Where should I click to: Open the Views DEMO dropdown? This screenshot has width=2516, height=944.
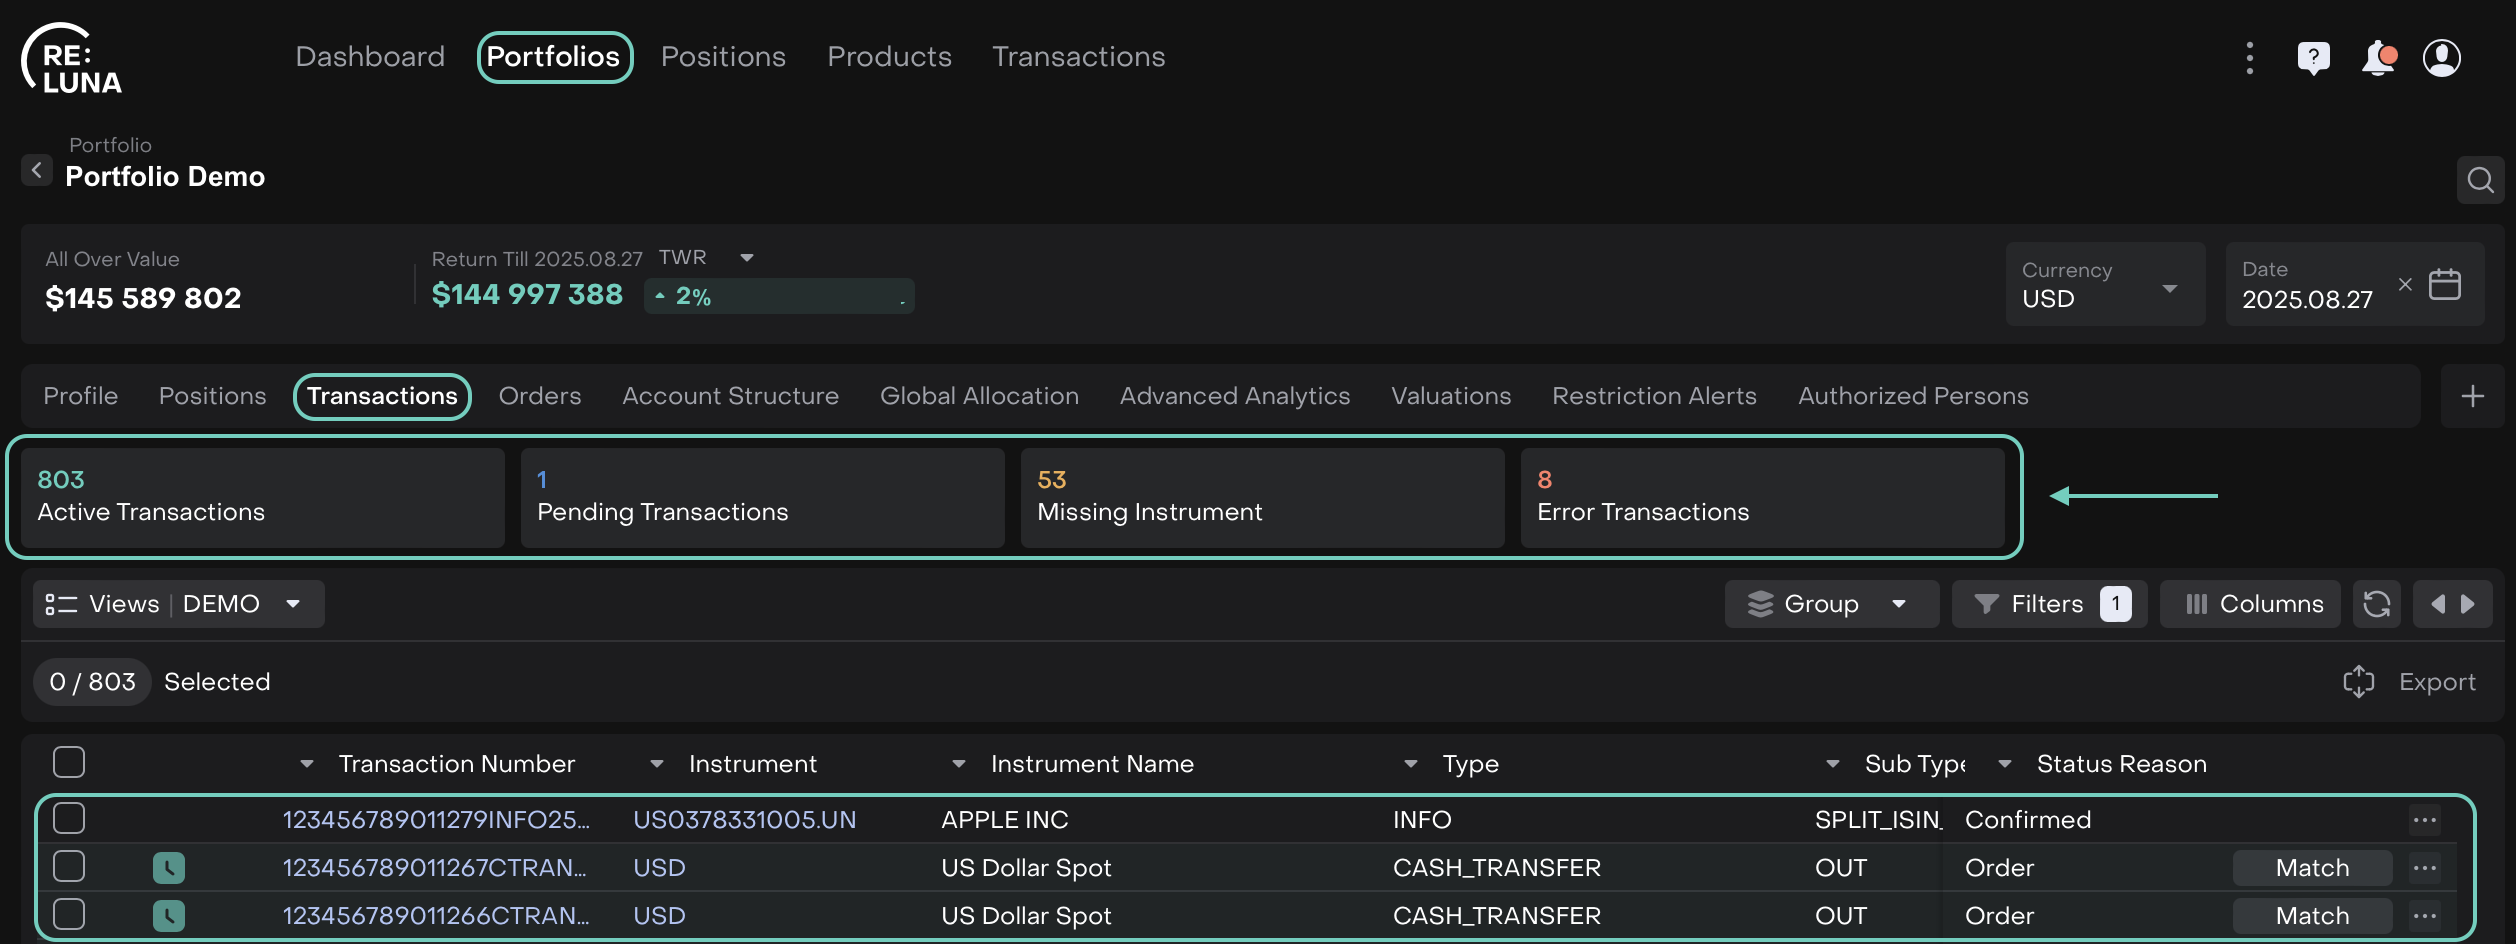(178, 604)
